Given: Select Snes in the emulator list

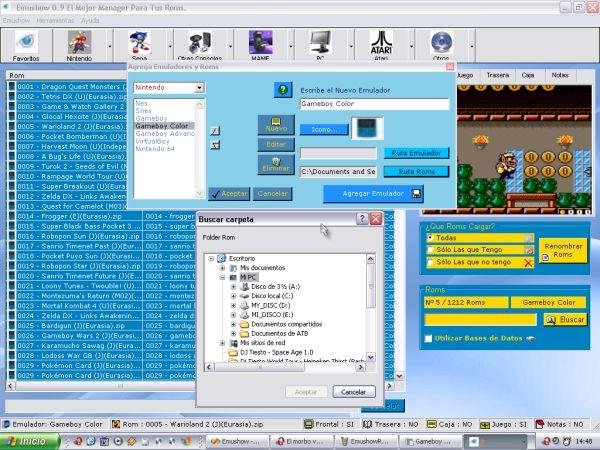Looking at the screenshot, I should pyautogui.click(x=143, y=111).
